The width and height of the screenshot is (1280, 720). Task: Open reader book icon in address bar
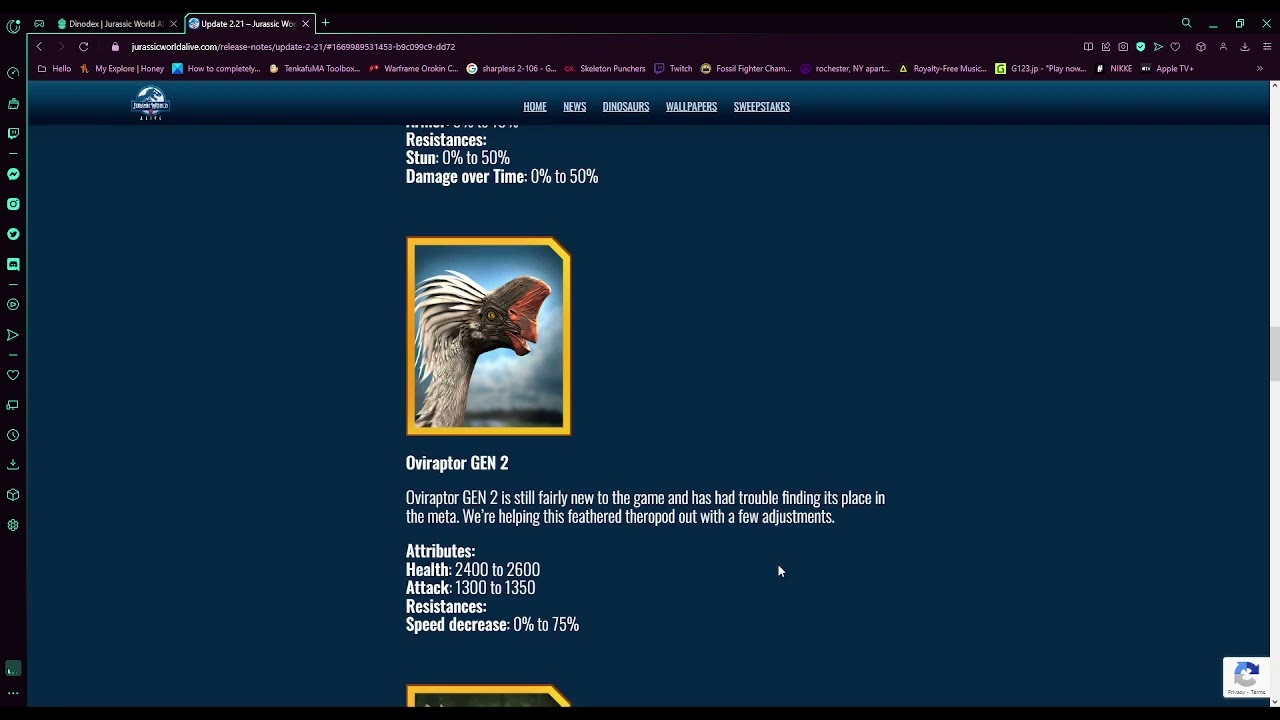1088,47
